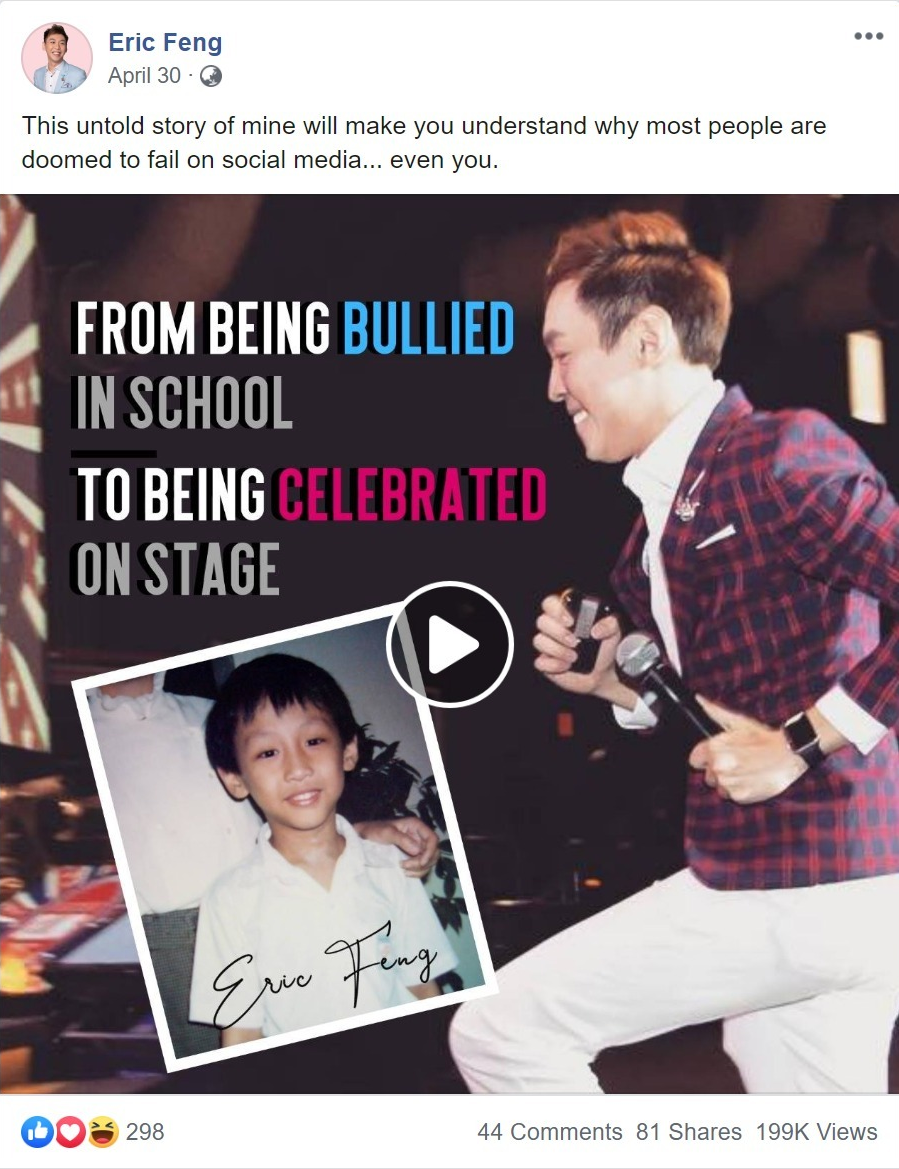The width and height of the screenshot is (899, 1169).
Task: Open the Eric Feng profile name link
Action: click(x=165, y=42)
